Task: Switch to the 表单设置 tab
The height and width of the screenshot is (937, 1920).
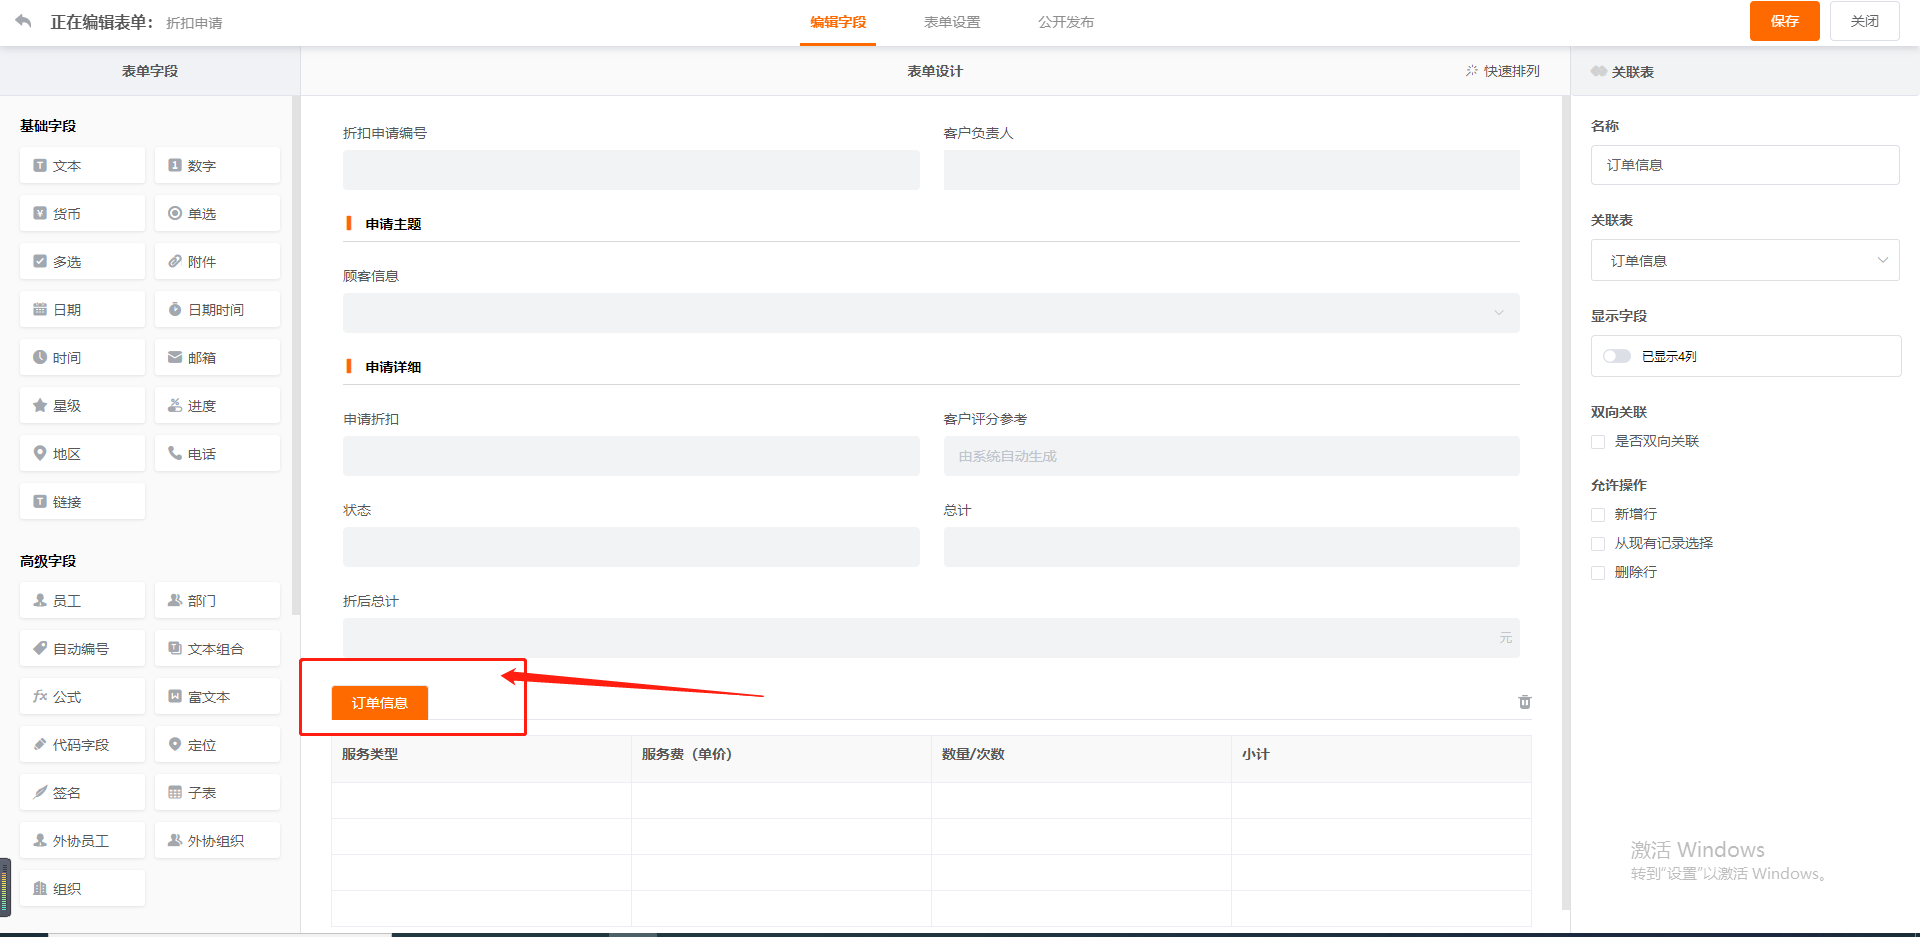Action: [x=952, y=21]
